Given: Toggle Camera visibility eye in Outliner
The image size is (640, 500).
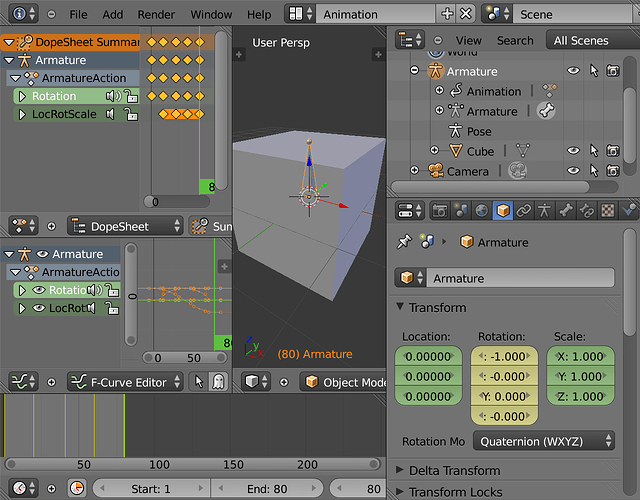Looking at the screenshot, I should (x=573, y=171).
